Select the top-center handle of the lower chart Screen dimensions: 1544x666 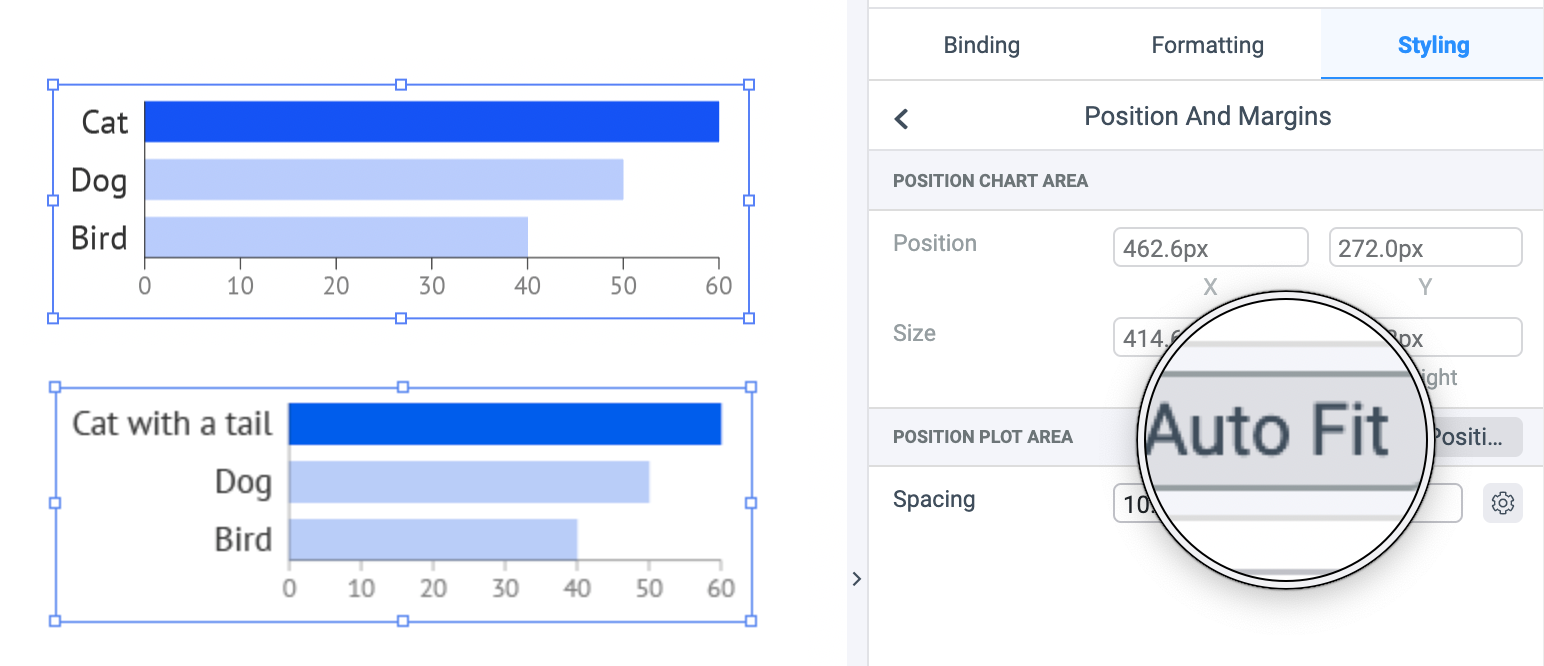pyautogui.click(x=403, y=387)
